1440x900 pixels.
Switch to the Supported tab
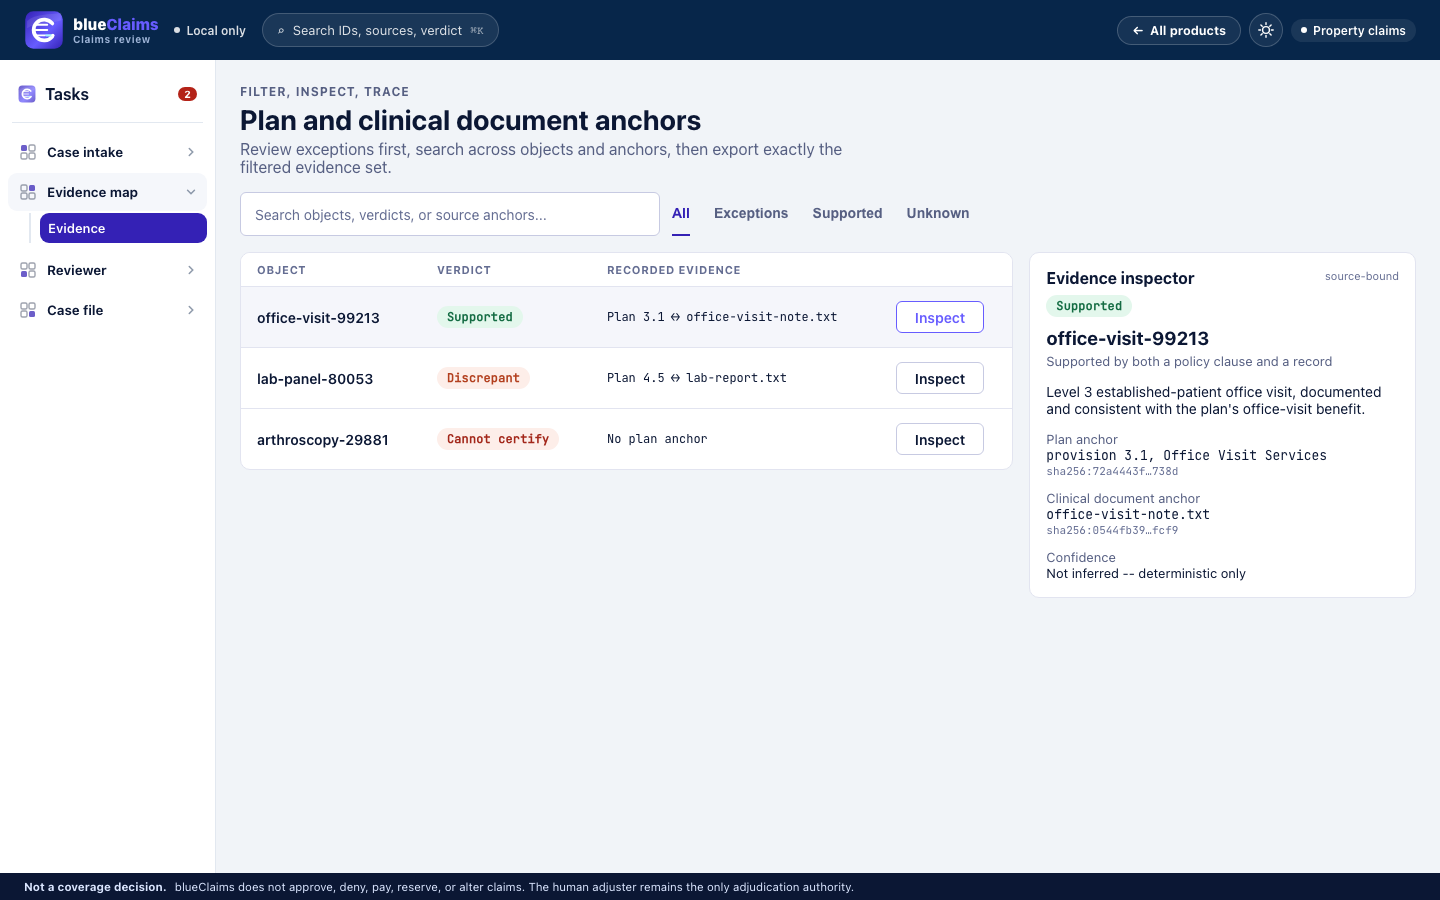click(x=847, y=213)
